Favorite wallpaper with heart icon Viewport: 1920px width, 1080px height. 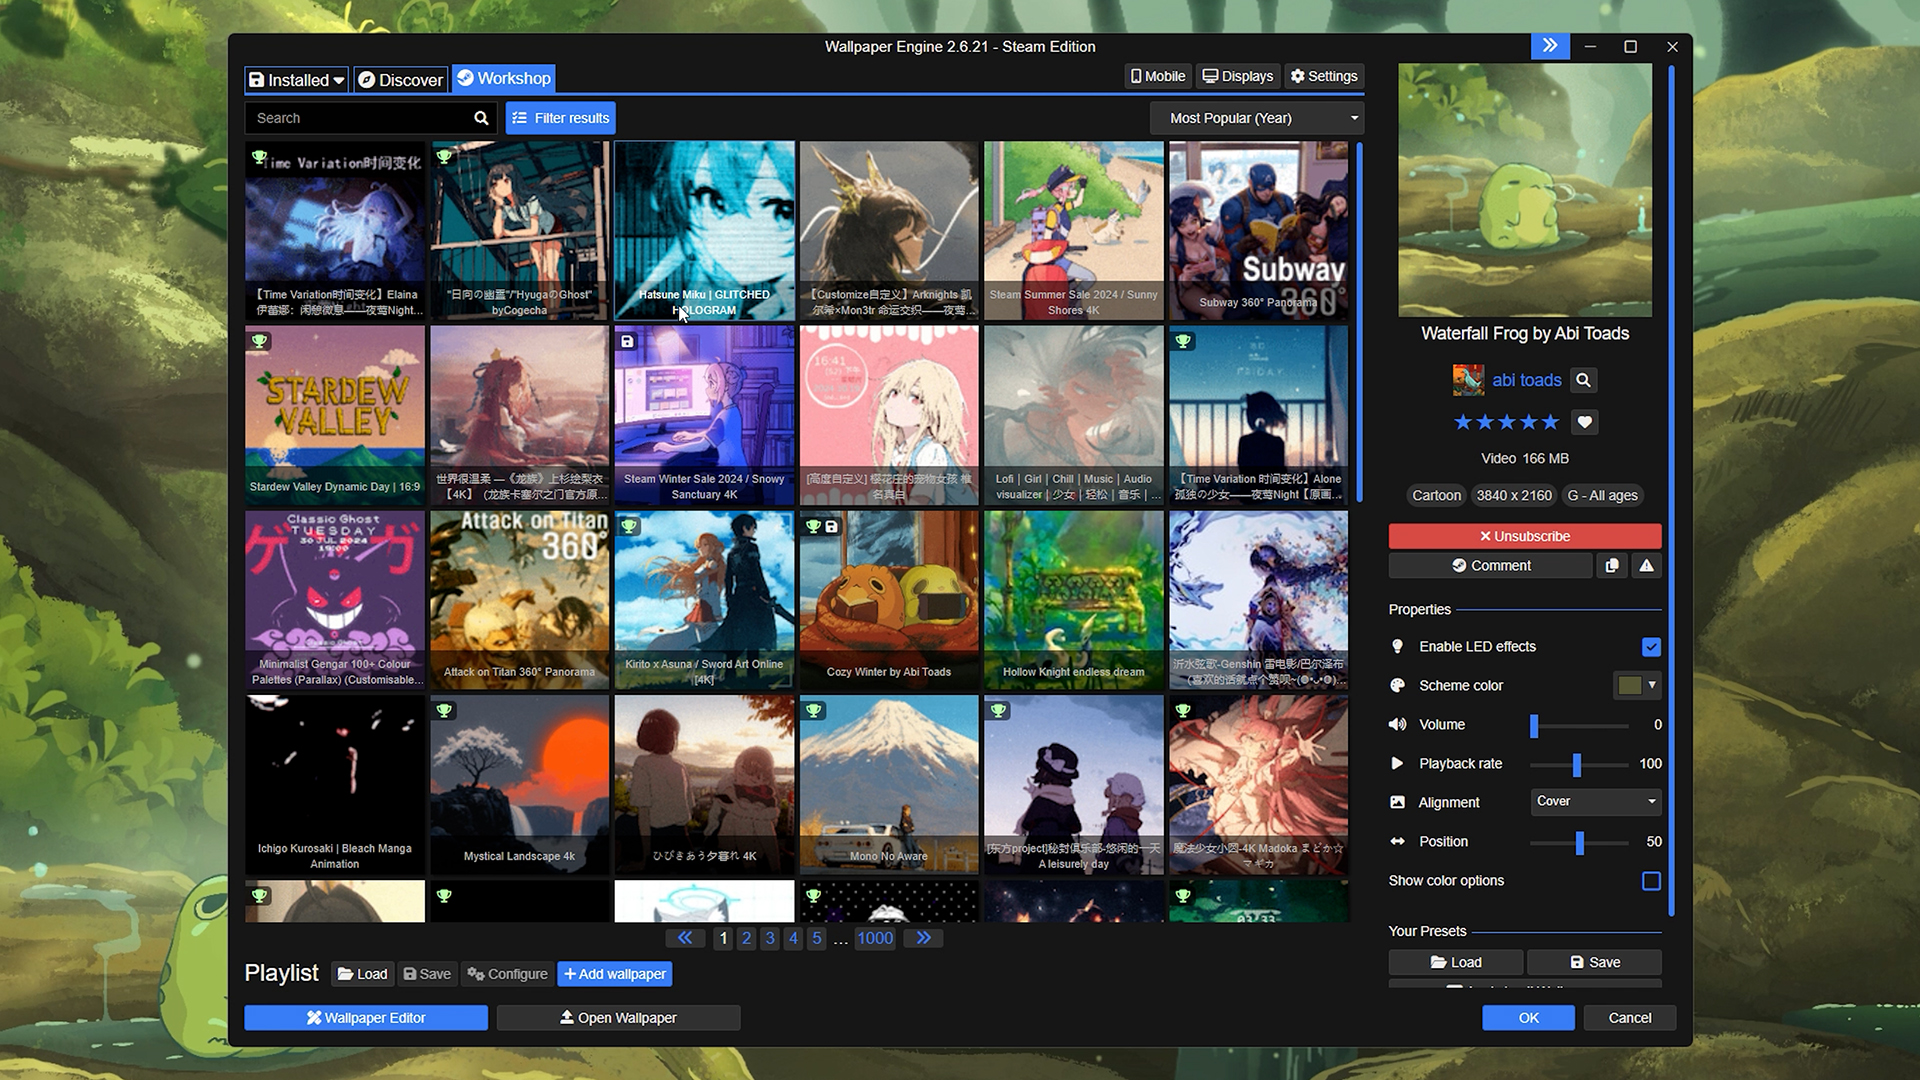tap(1584, 422)
